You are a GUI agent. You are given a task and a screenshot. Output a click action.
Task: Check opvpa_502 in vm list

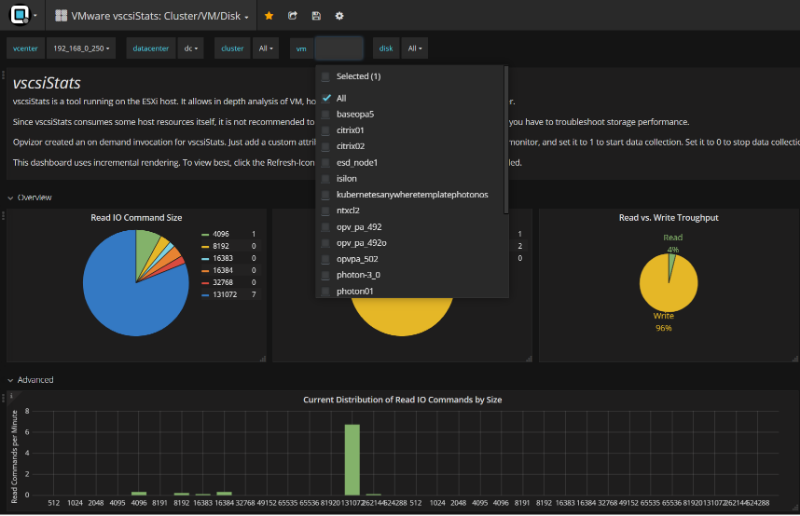326,259
